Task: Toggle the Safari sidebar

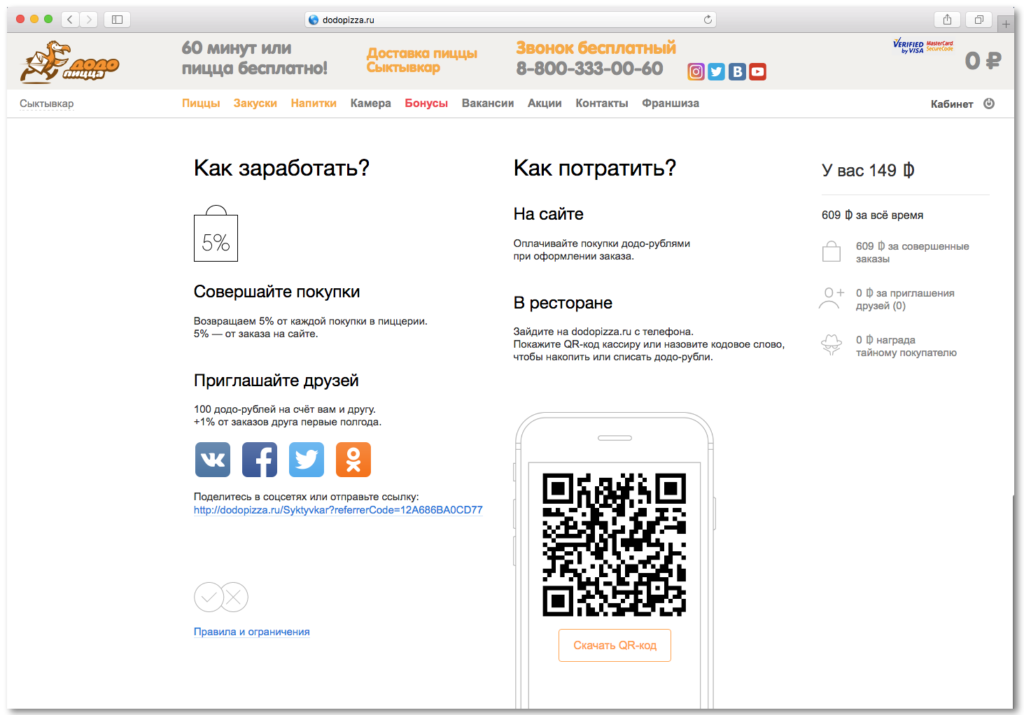Action: coord(118,20)
